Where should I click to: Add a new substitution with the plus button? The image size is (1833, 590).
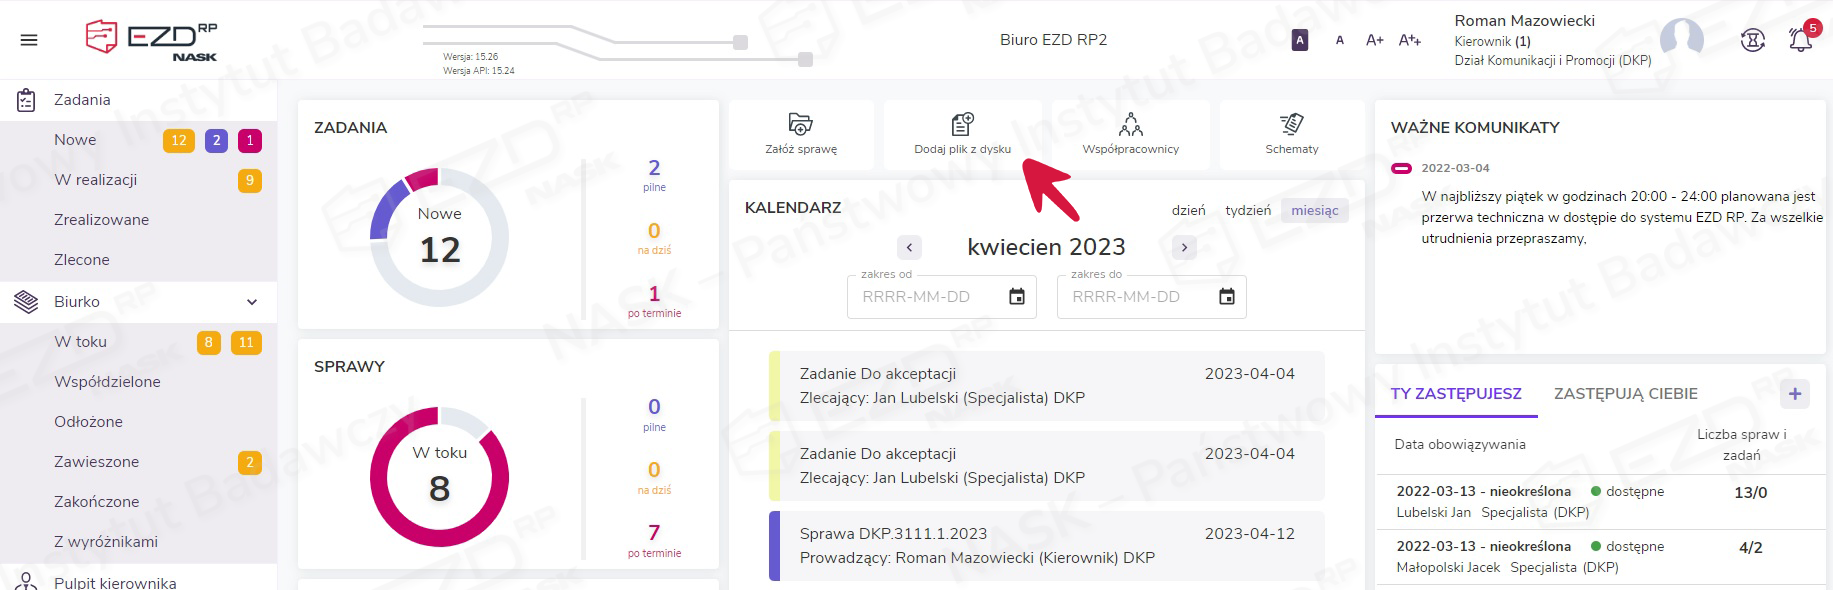click(1794, 394)
